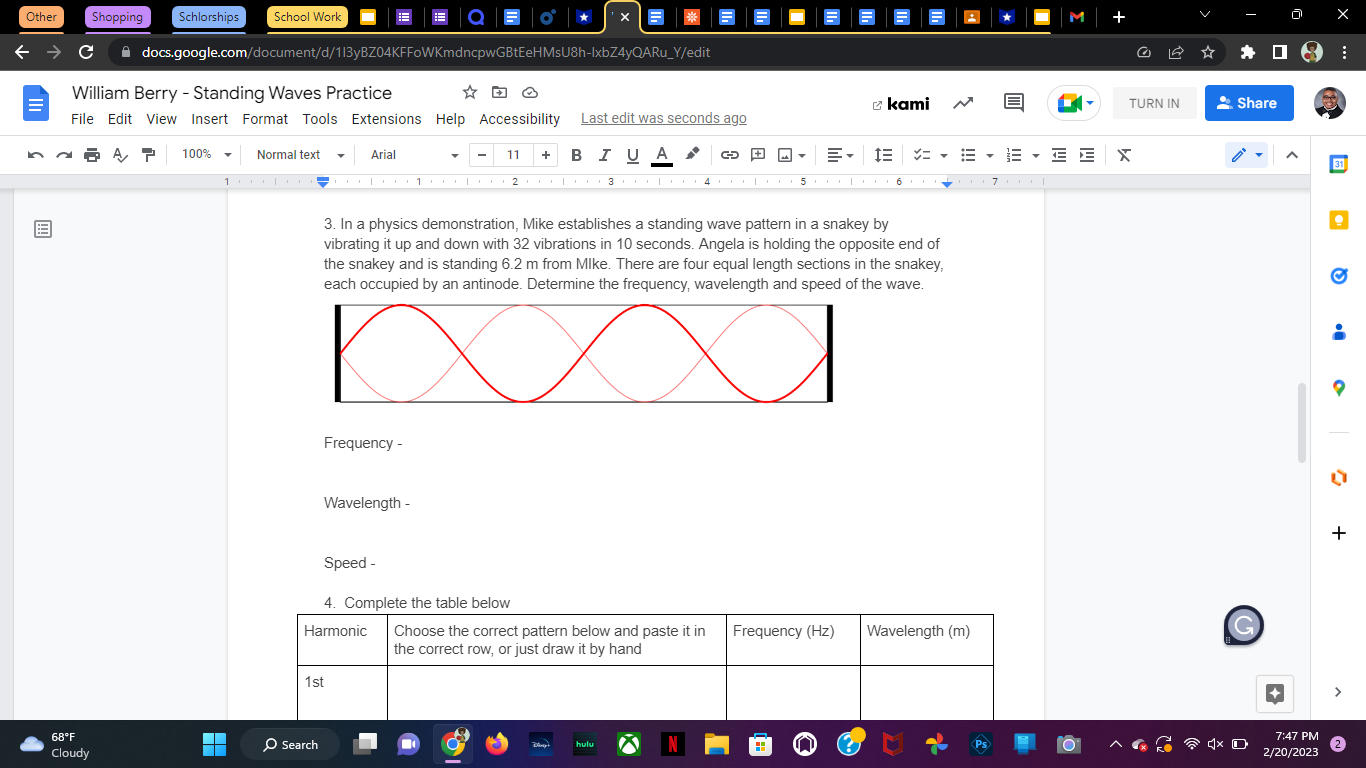Open the text alignment dropdown
The image size is (1366, 768).
pyautogui.click(x=840, y=155)
